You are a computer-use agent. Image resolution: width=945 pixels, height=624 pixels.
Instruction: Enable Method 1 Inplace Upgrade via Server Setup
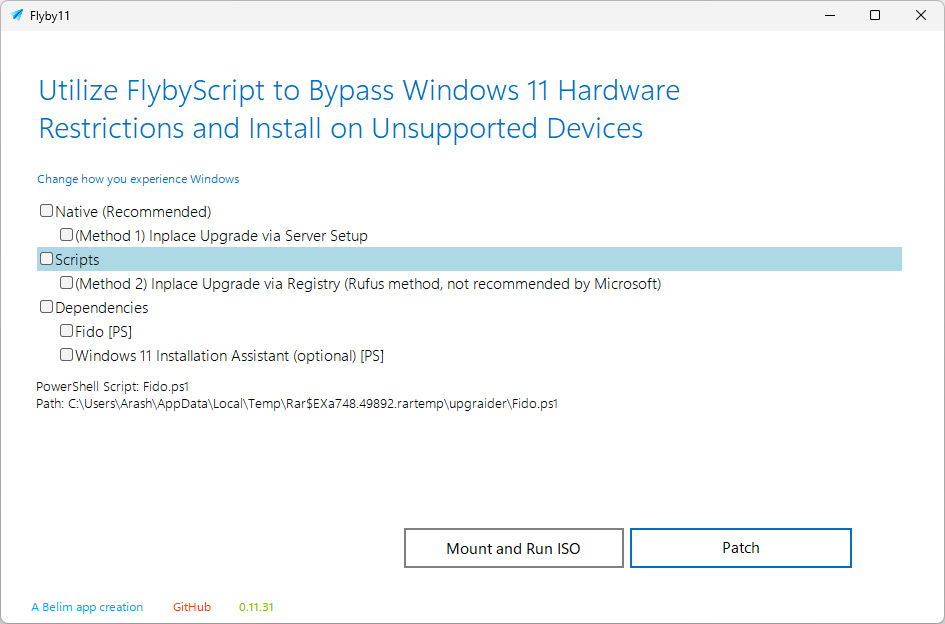[66, 235]
